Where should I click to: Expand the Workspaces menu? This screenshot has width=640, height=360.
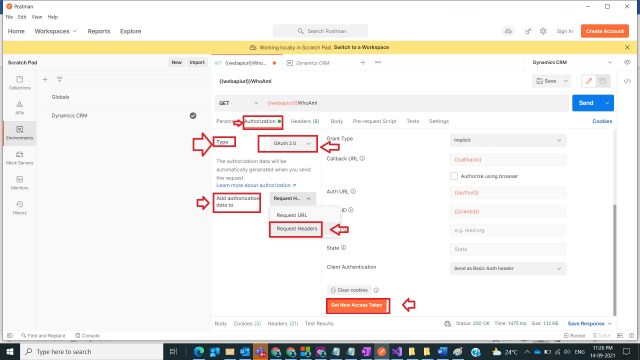(56, 31)
